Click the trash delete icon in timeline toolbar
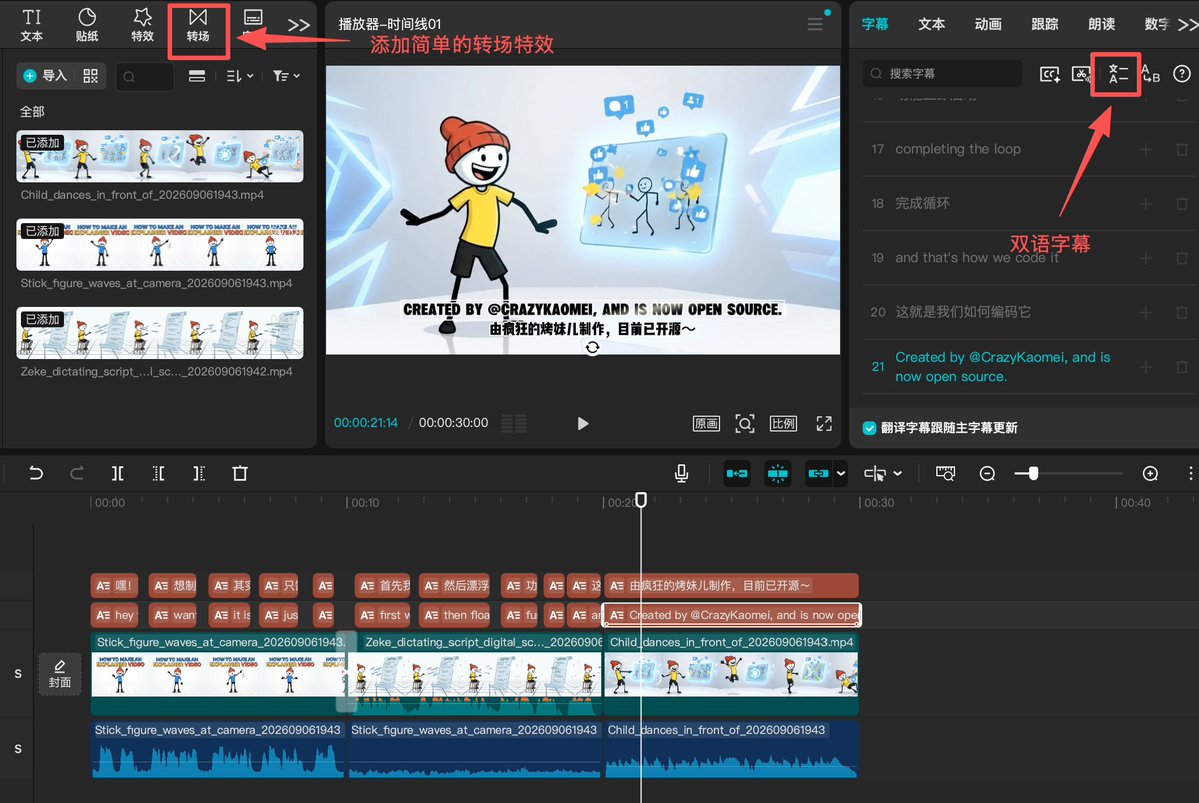The image size is (1199, 803). (239, 473)
